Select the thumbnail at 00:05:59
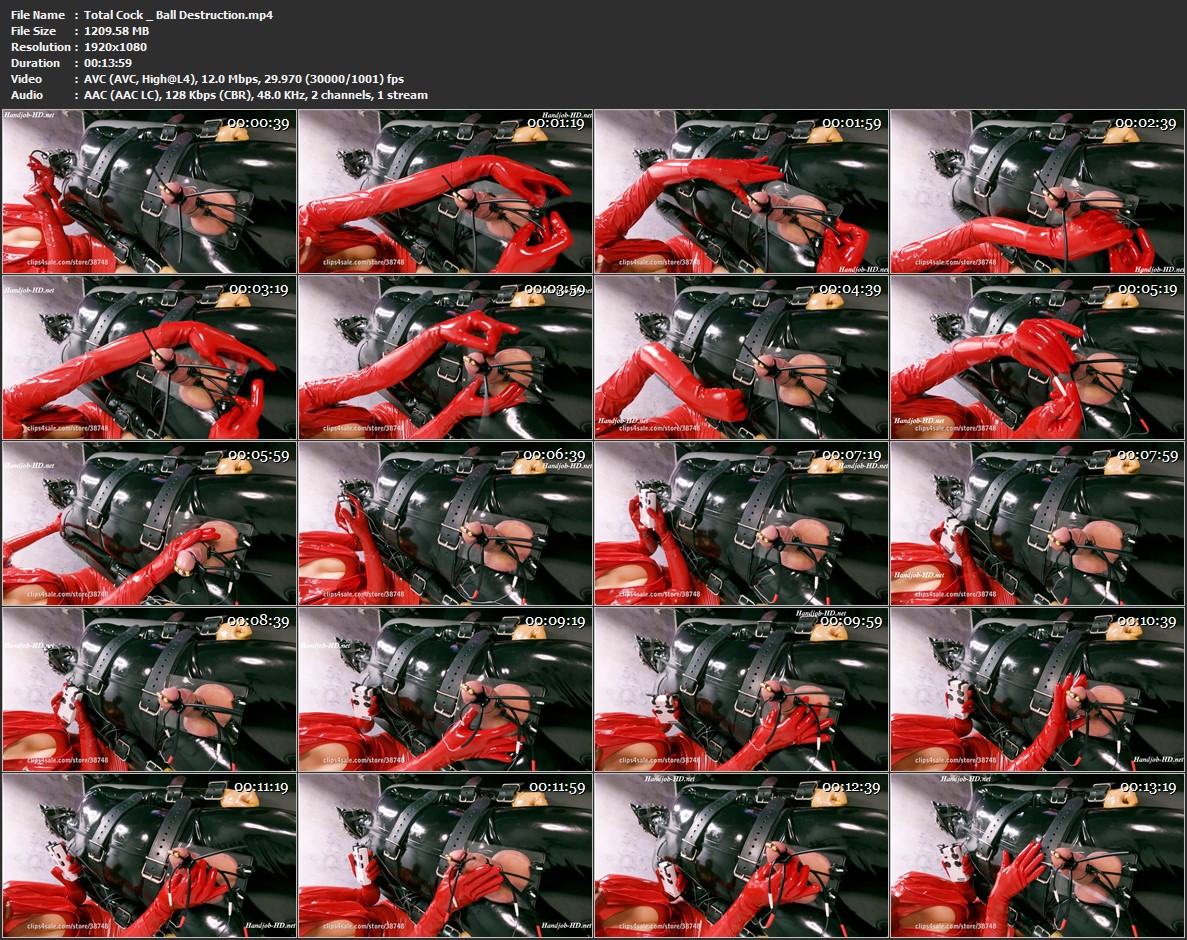The height and width of the screenshot is (940, 1187). (x=149, y=523)
